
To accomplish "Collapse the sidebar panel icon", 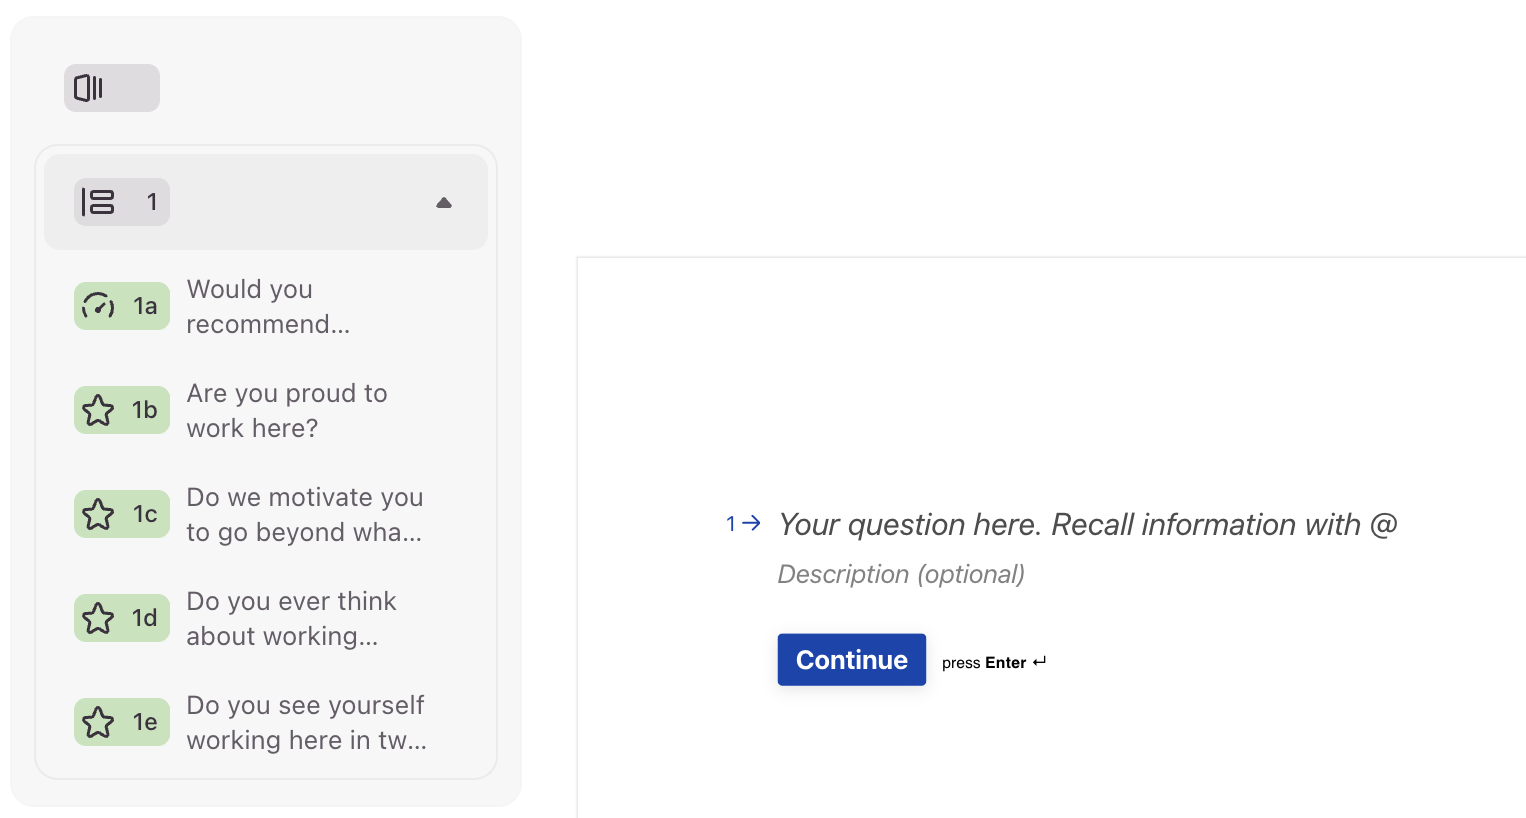I will 89,88.
